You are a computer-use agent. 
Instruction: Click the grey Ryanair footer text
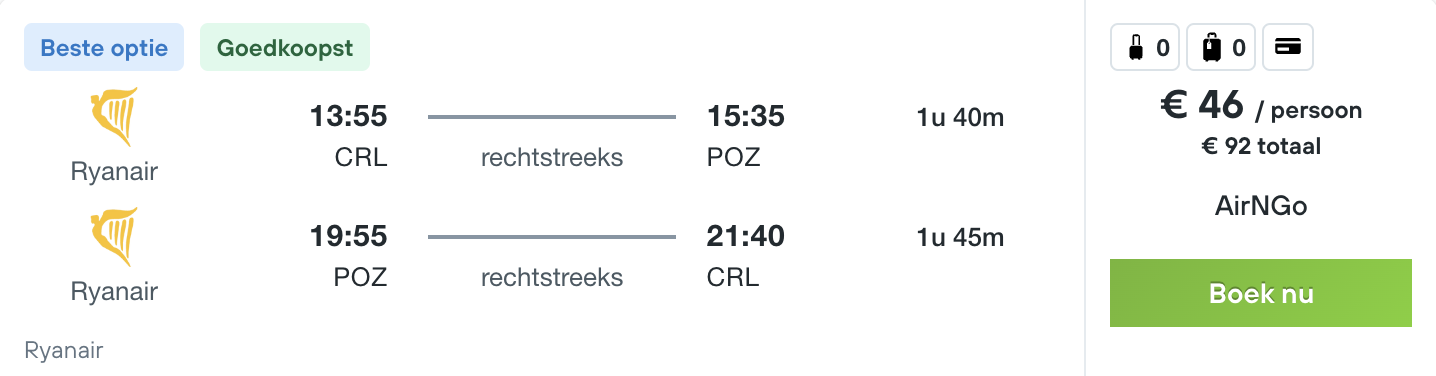64,351
